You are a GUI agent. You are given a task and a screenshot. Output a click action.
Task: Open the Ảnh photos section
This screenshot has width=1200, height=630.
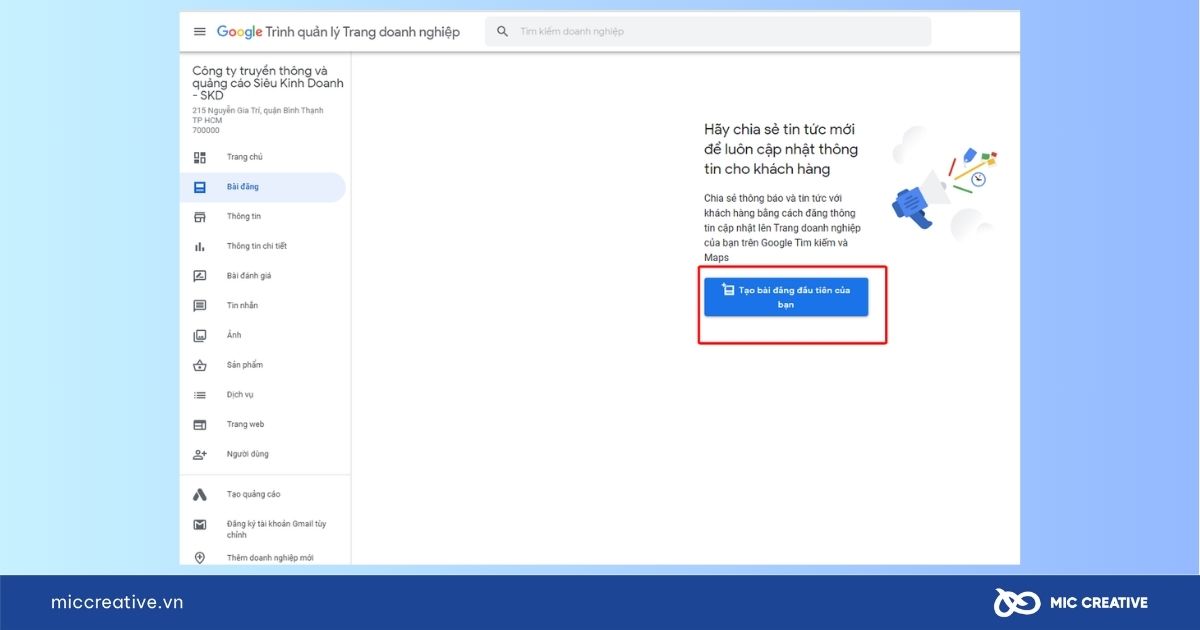263,335
